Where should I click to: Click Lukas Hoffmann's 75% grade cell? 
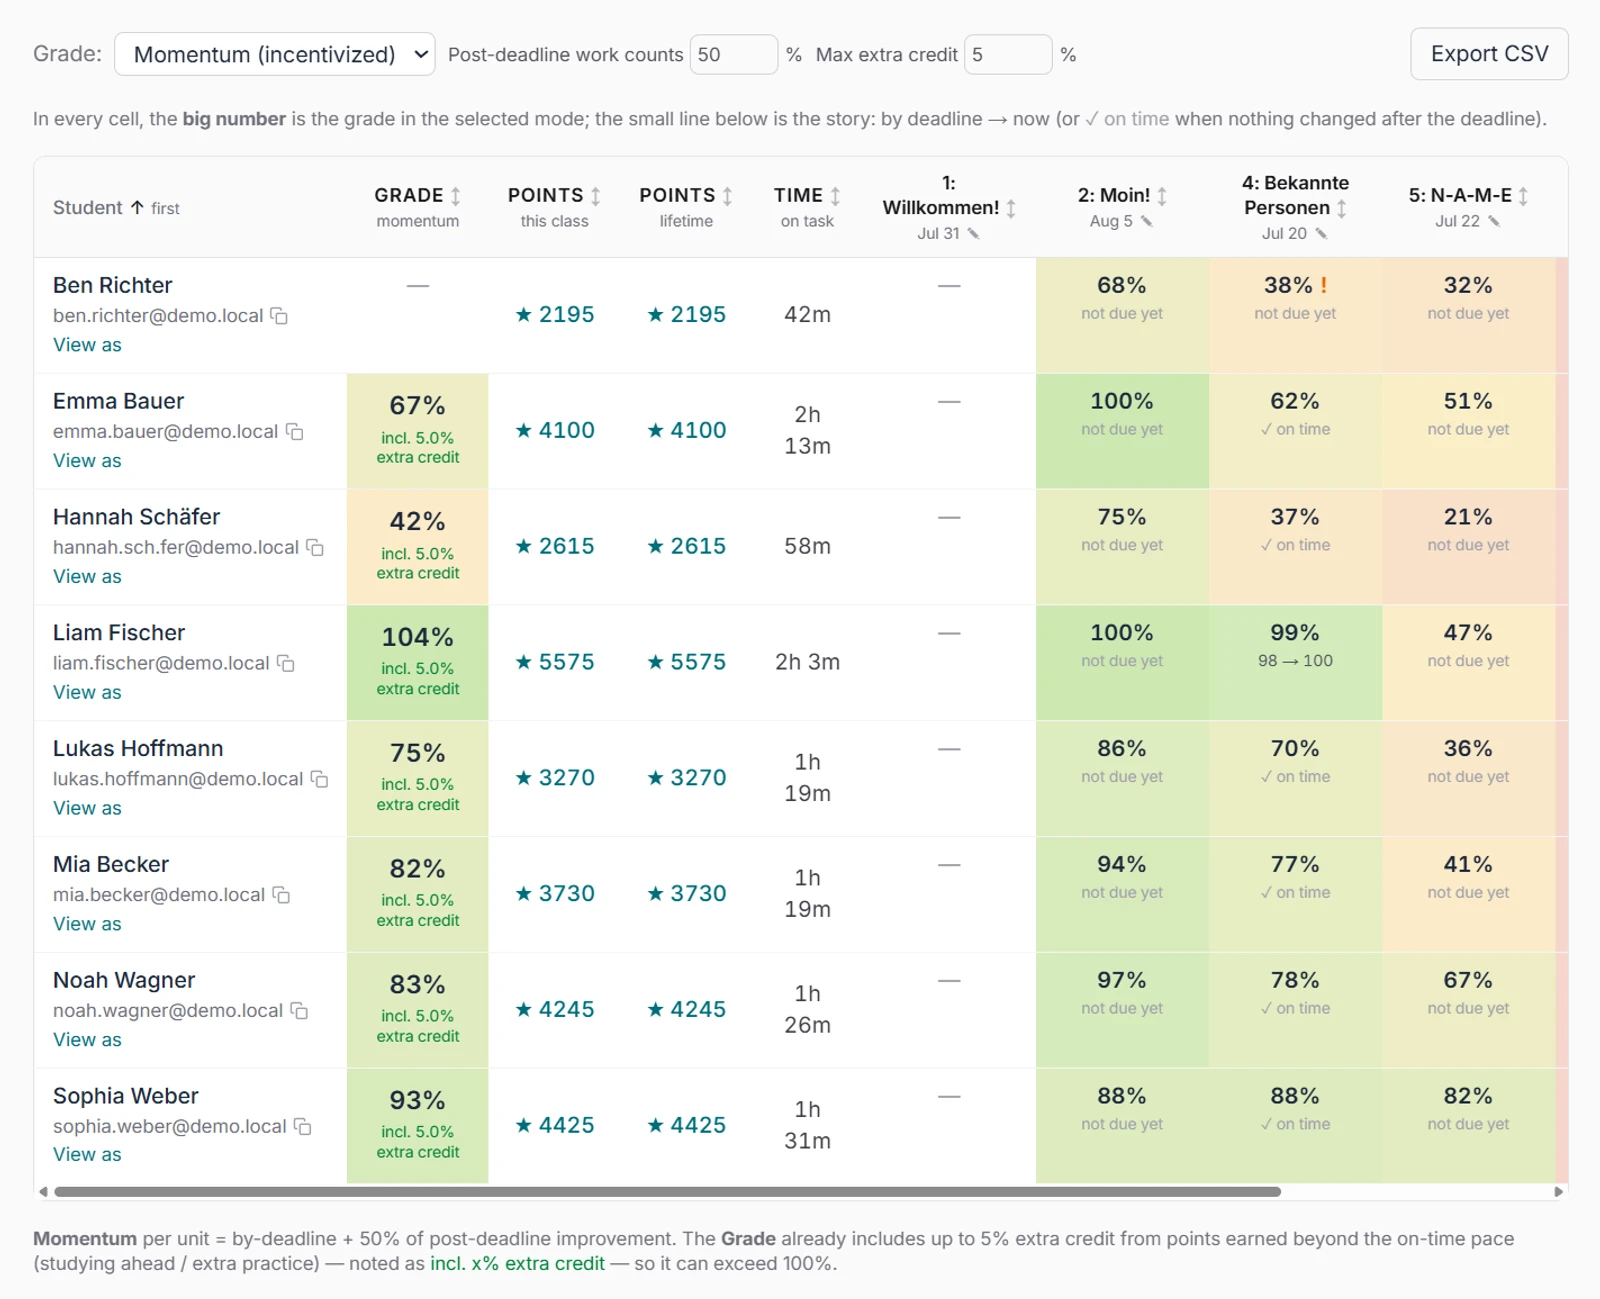coord(417,778)
